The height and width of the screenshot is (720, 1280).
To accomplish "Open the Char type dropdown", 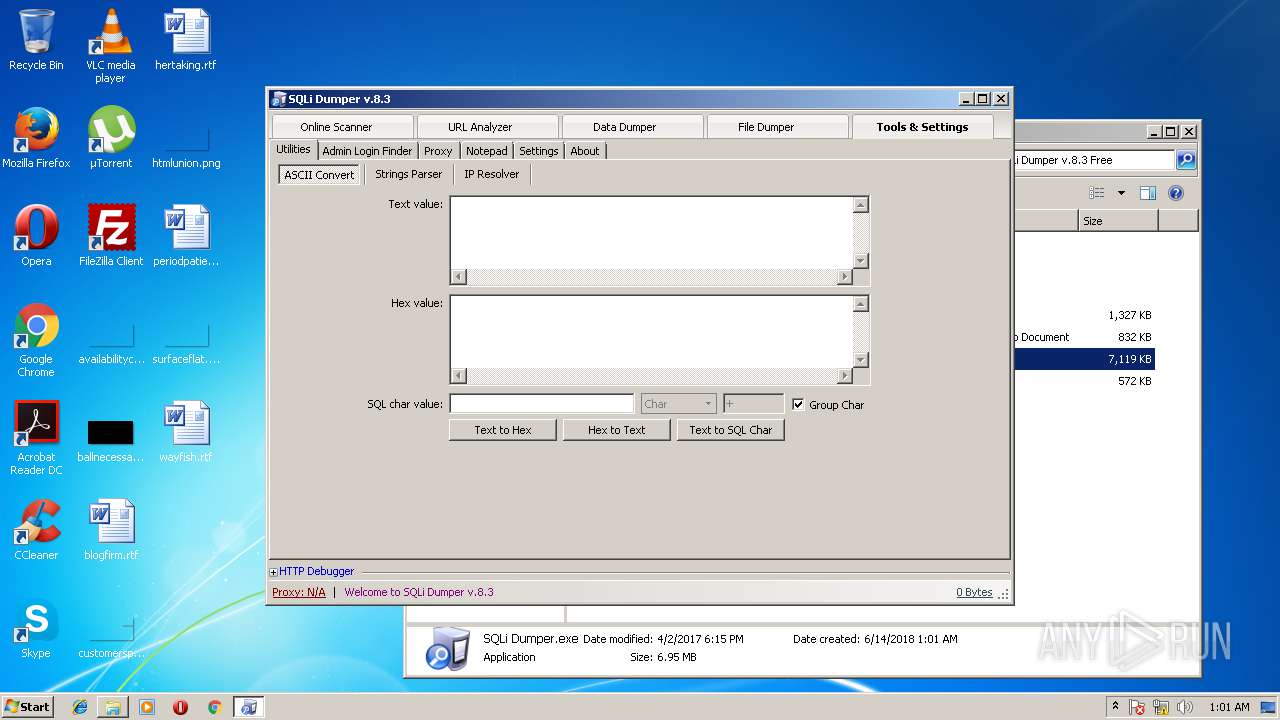I will pos(679,404).
